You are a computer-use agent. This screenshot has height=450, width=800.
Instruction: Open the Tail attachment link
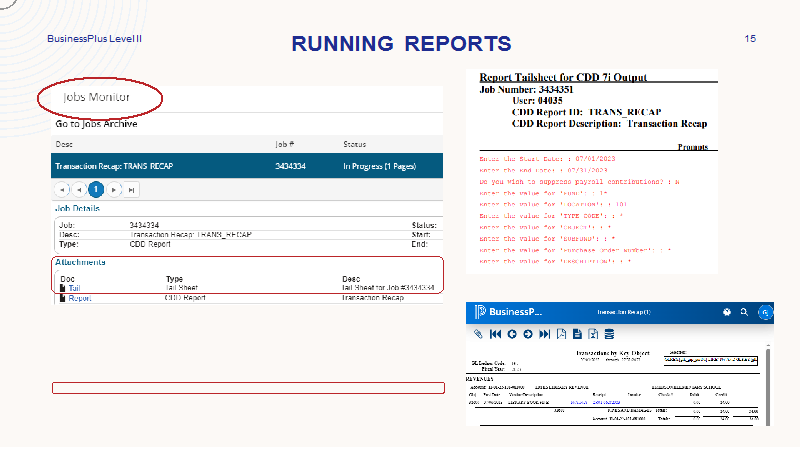tap(74, 288)
